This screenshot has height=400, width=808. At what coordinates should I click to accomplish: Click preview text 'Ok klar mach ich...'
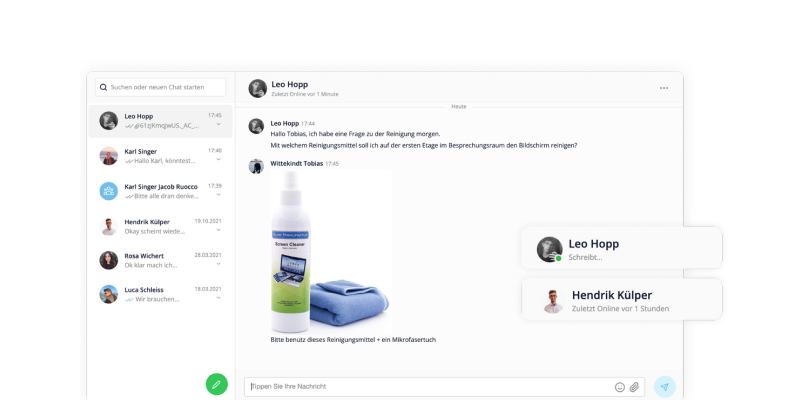click(x=150, y=265)
